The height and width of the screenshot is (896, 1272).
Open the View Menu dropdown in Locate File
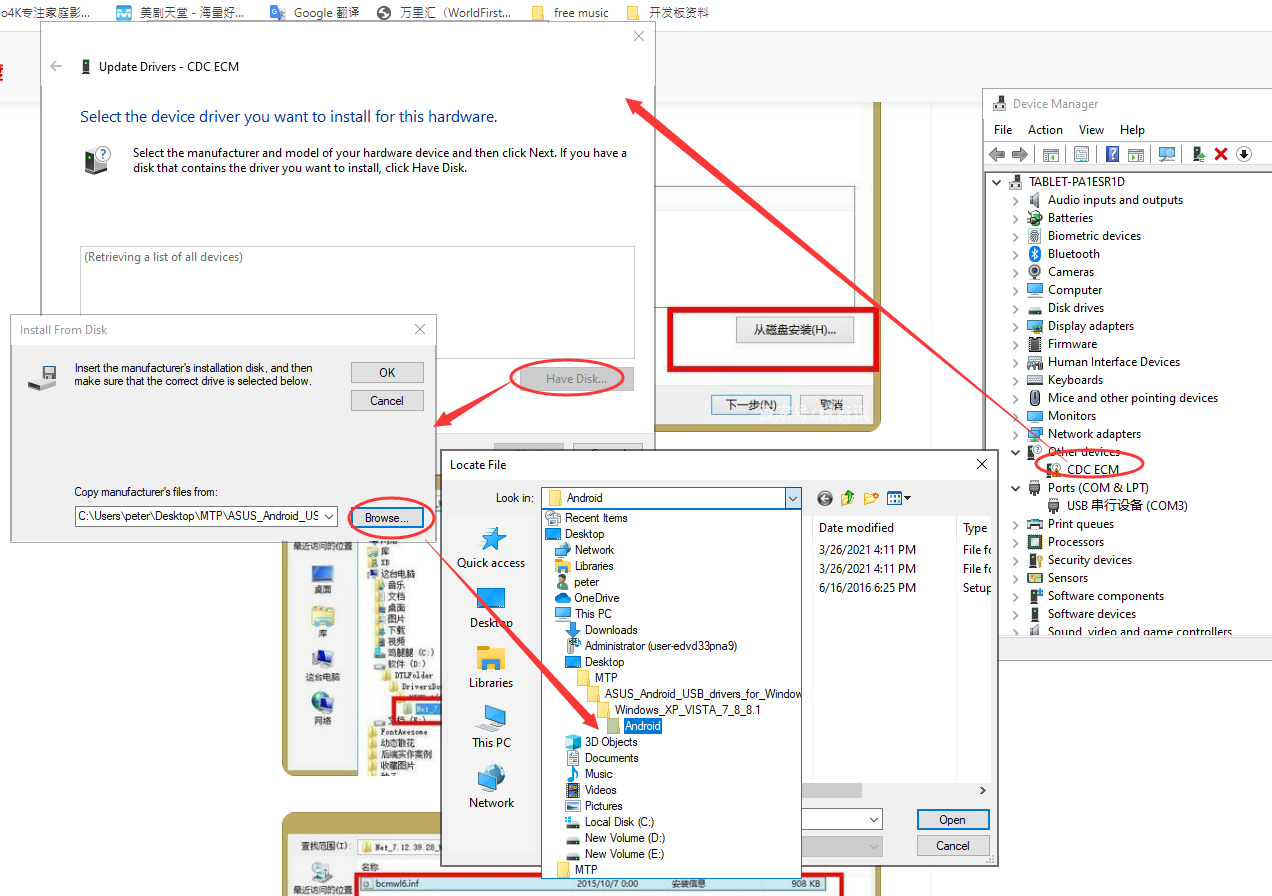pyautogui.click(x=899, y=498)
